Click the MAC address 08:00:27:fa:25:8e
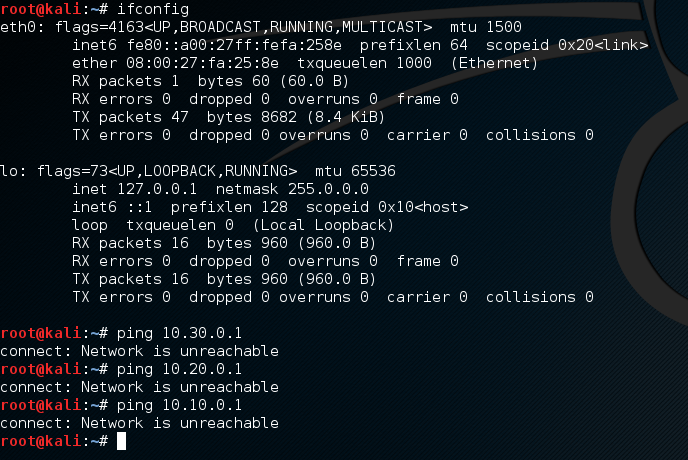Image resolution: width=688 pixels, height=460 pixels. click(202, 63)
